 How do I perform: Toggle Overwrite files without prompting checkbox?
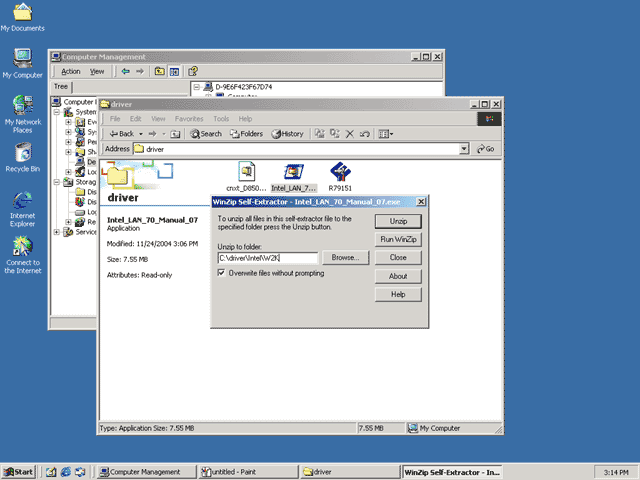222,273
